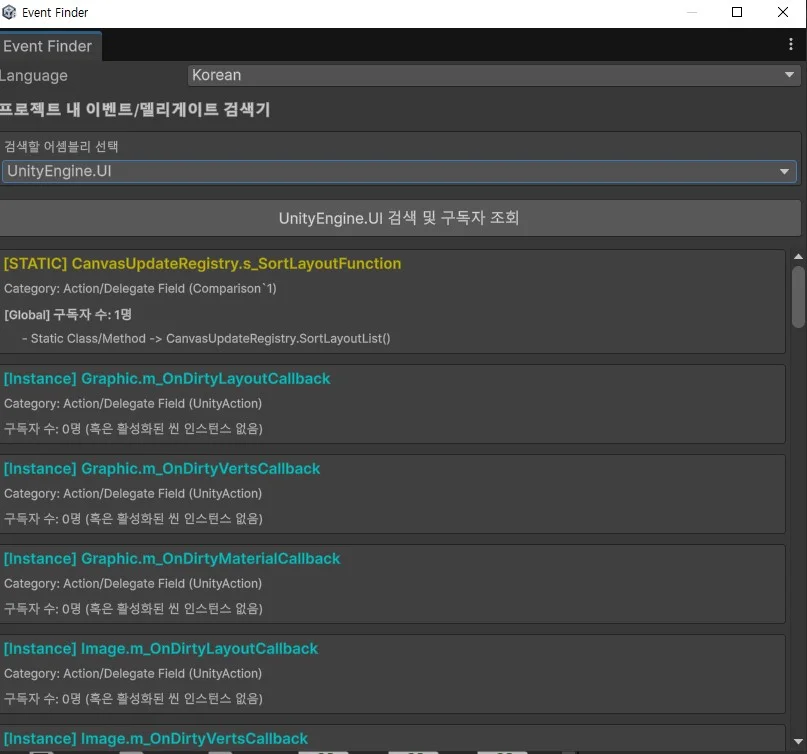Maximize the Event Finder window
Screen dimensions: 807x754
(736, 12)
